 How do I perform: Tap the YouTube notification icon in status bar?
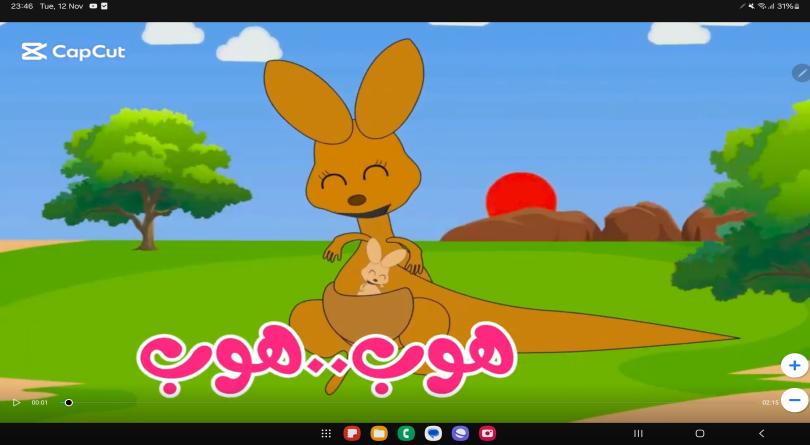[94, 6]
